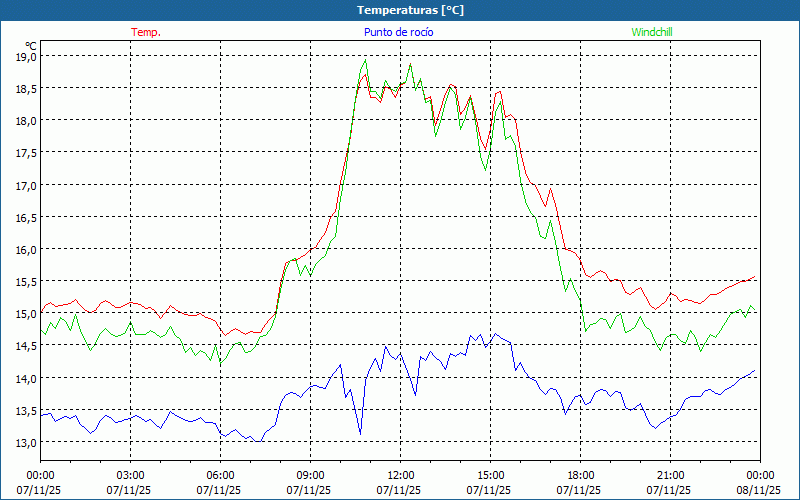Select the green Windchill legend label
This screenshot has width=800, height=500.
pos(652,32)
